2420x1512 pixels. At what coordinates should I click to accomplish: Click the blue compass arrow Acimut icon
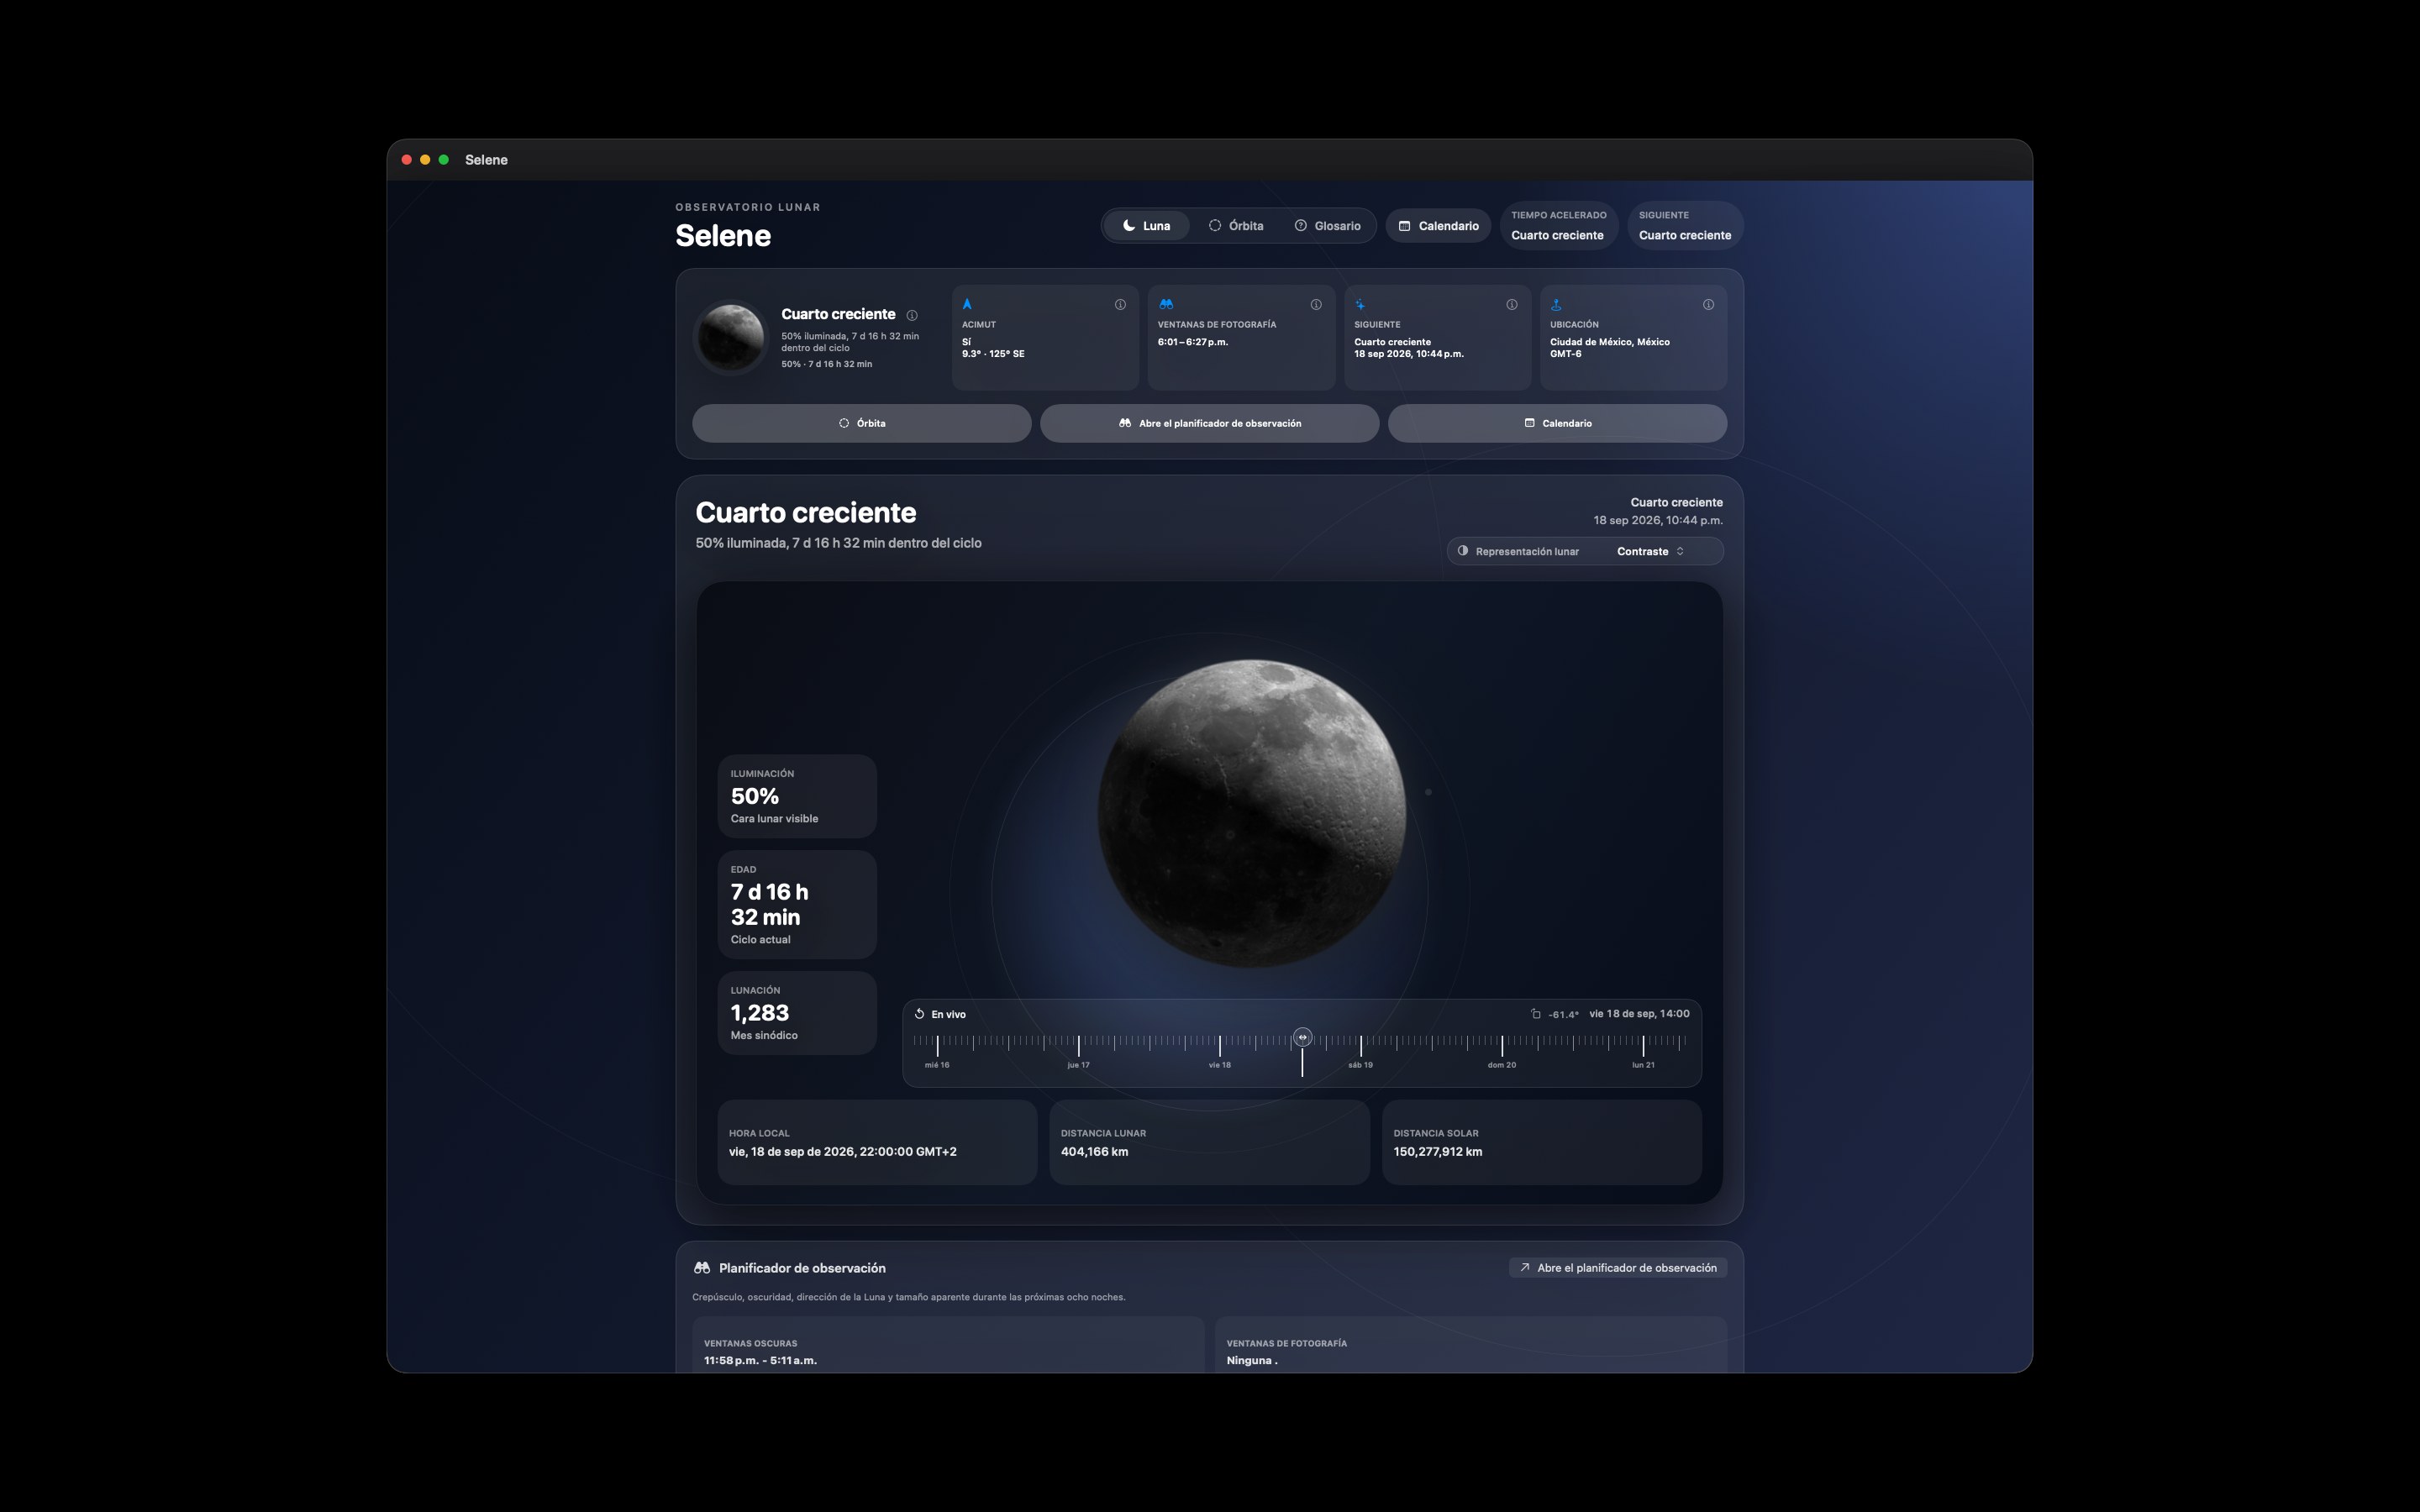(967, 304)
